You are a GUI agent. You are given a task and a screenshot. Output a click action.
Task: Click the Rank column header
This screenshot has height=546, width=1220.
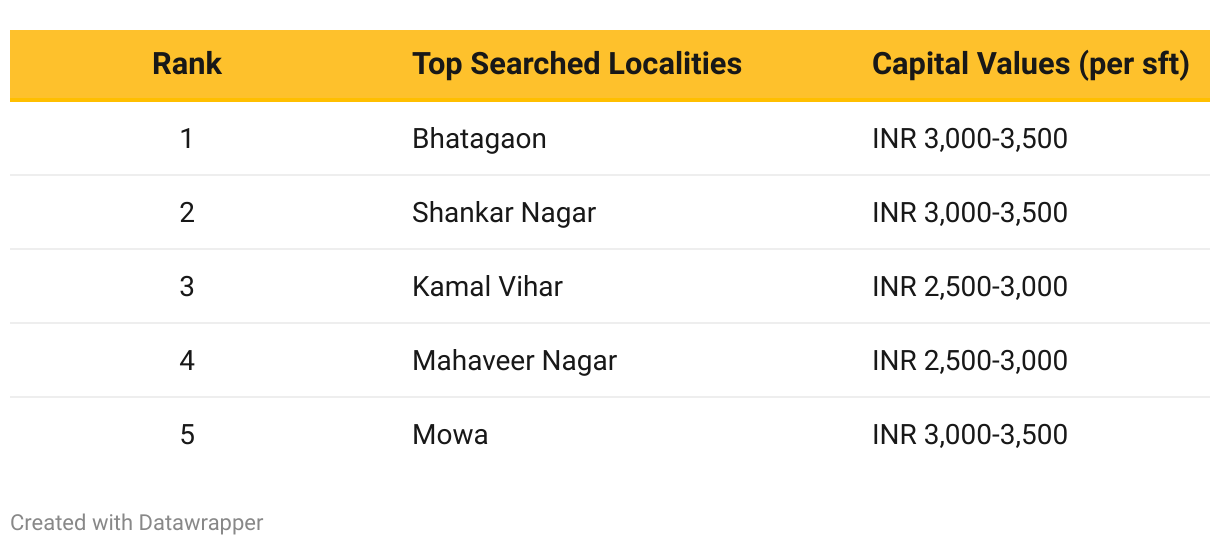[187, 65]
